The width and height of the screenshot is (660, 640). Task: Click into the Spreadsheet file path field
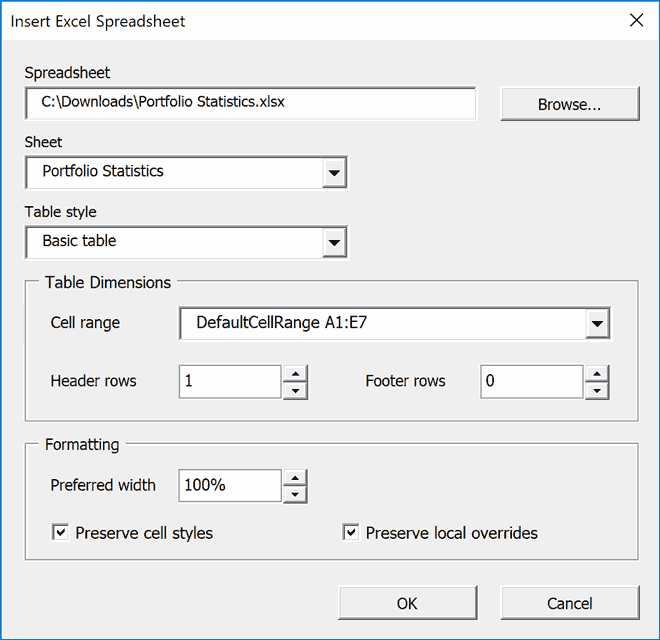(x=250, y=103)
